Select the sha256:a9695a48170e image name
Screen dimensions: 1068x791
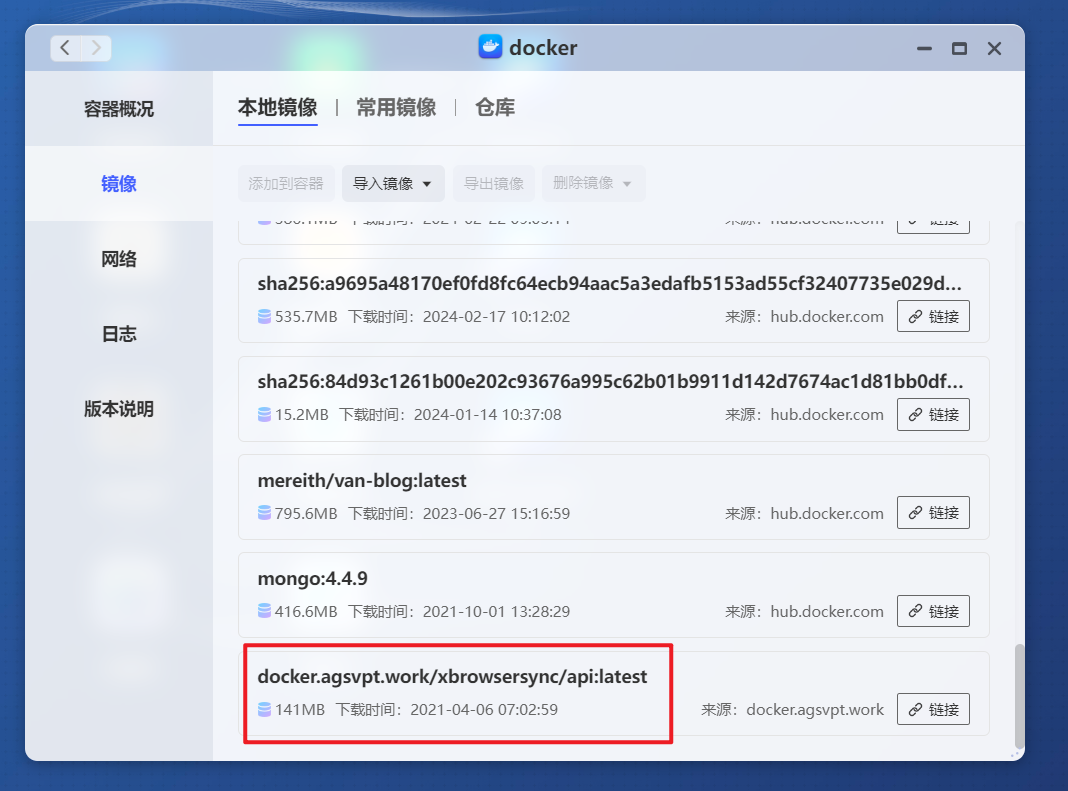(x=610, y=284)
